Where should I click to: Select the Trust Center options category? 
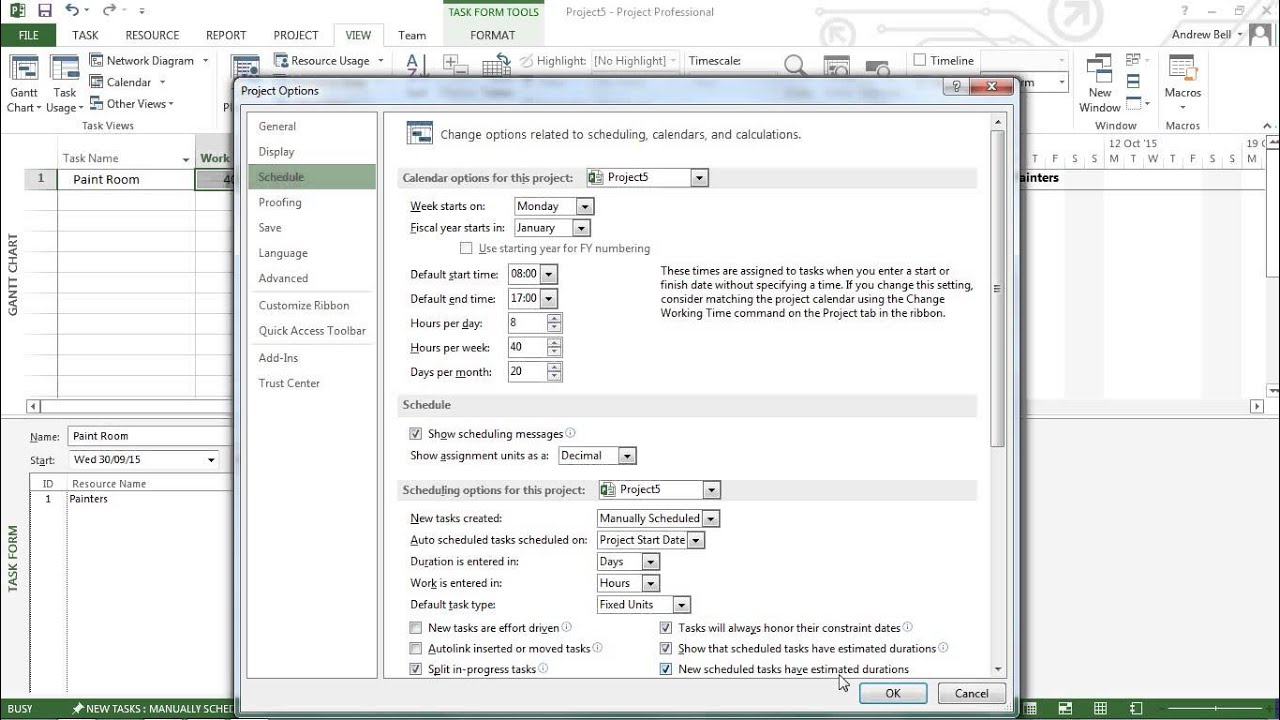coord(312,384)
